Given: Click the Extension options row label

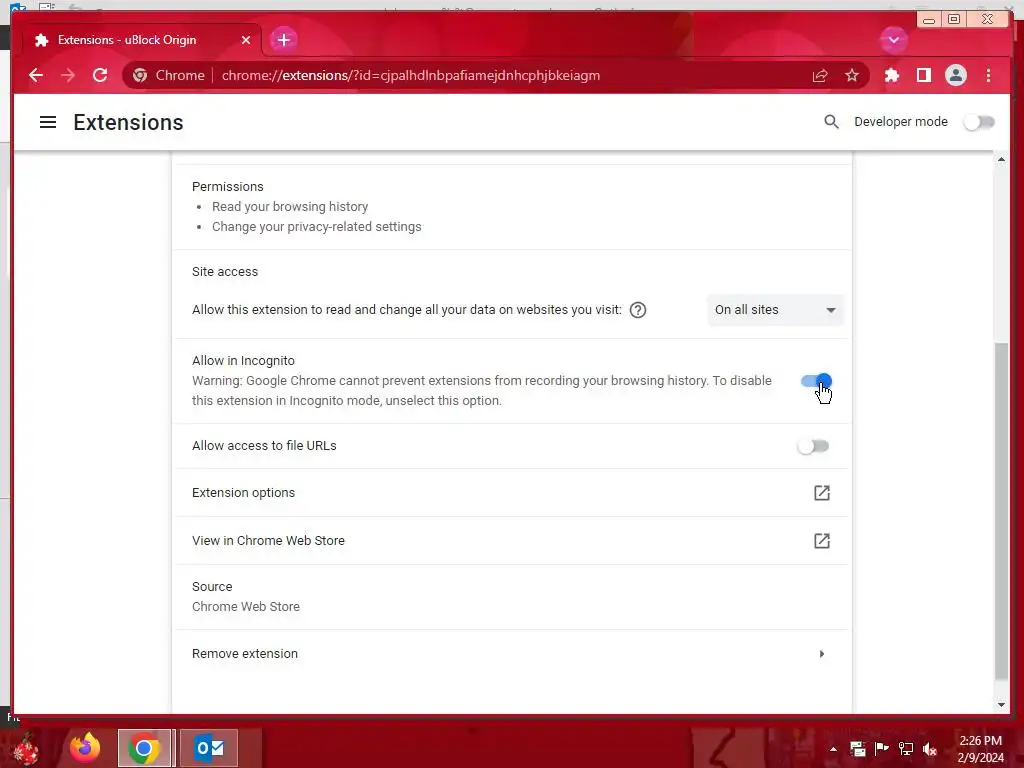Looking at the screenshot, I should tap(244, 493).
